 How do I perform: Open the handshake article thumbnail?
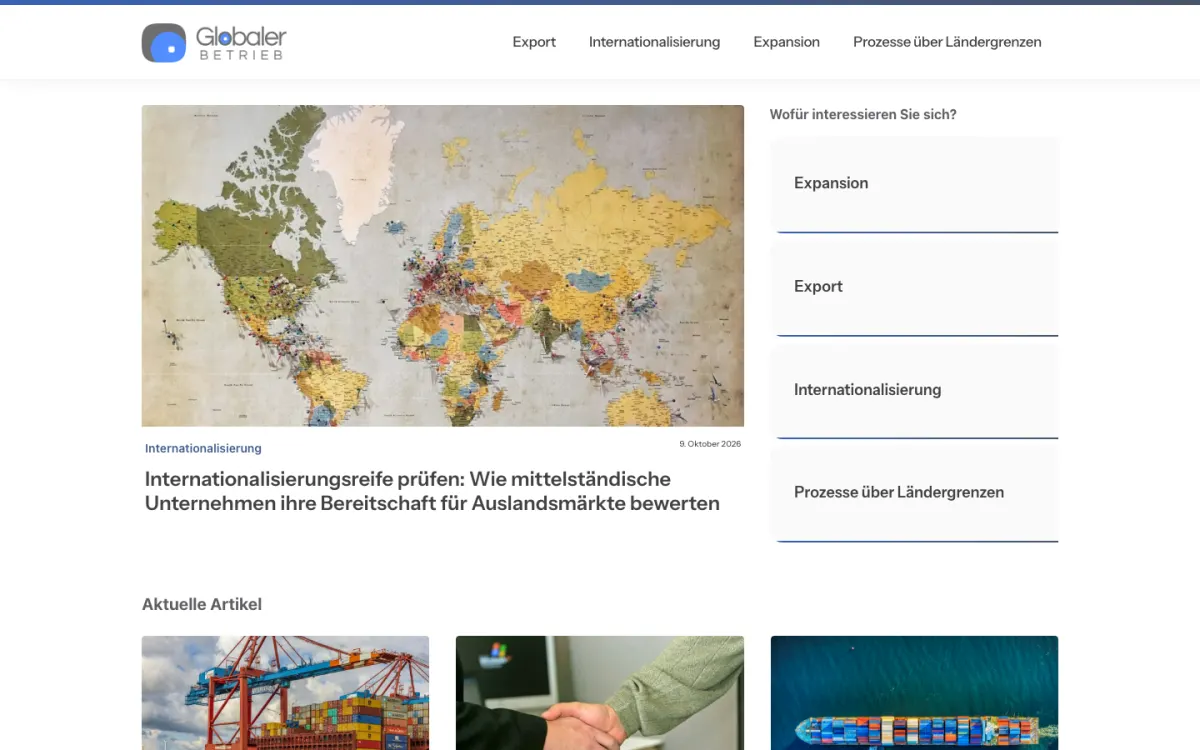click(x=600, y=693)
